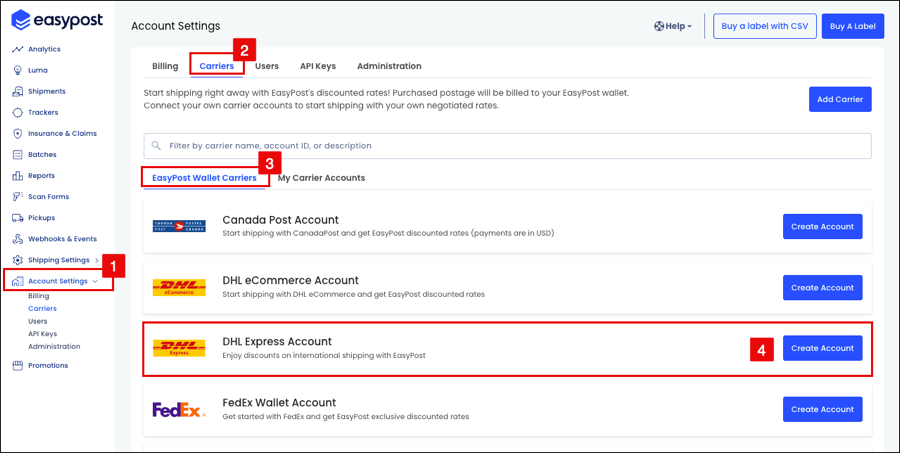900x453 pixels.
Task: Create a FedEx Wallet account
Action: point(823,409)
